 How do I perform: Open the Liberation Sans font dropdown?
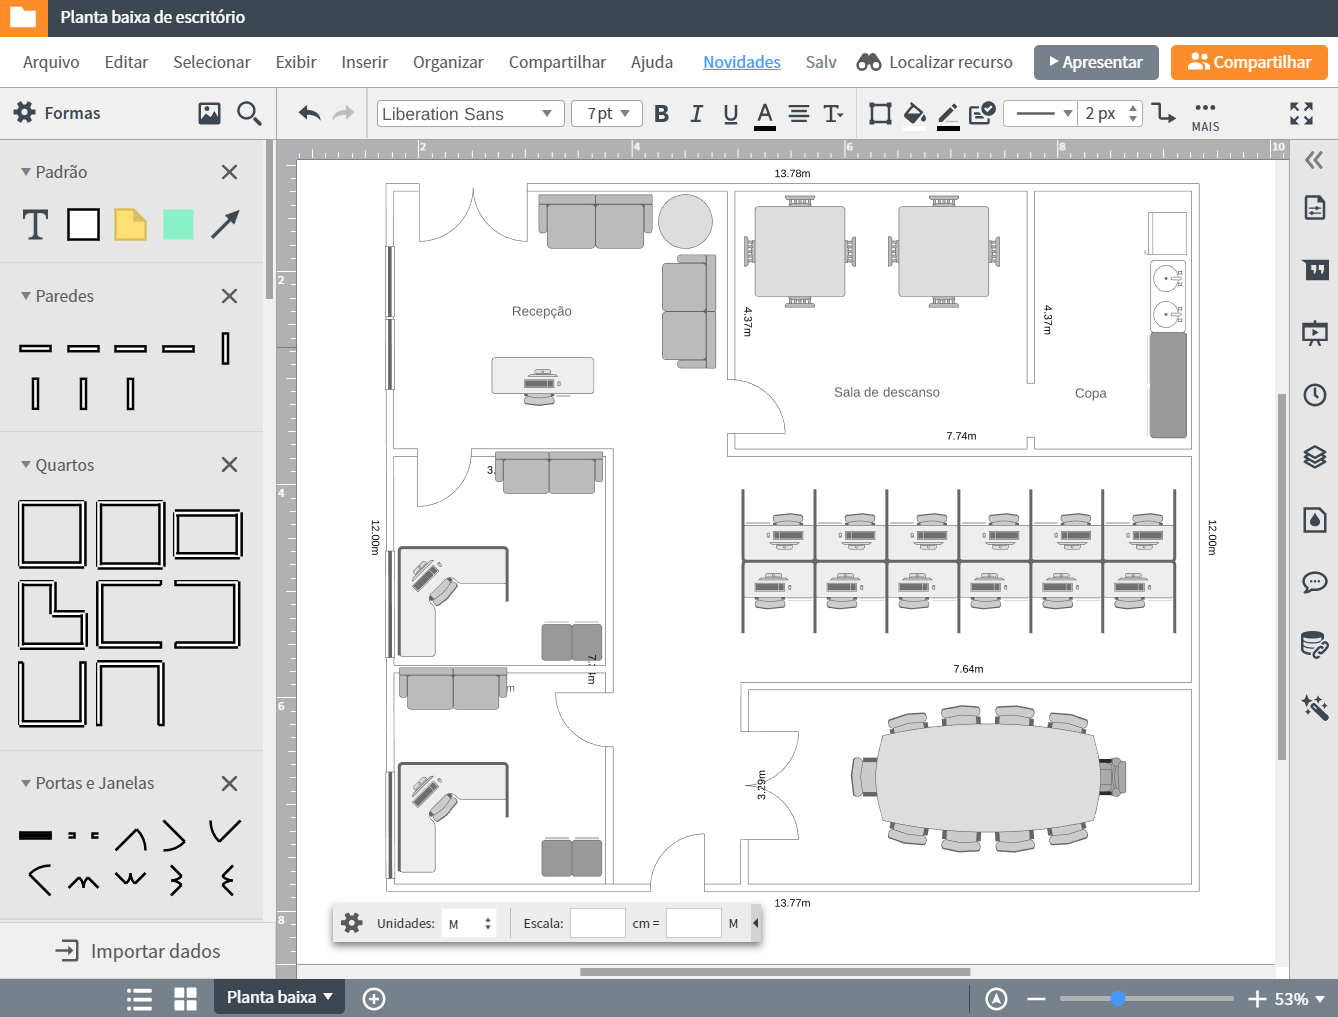pyautogui.click(x=469, y=114)
